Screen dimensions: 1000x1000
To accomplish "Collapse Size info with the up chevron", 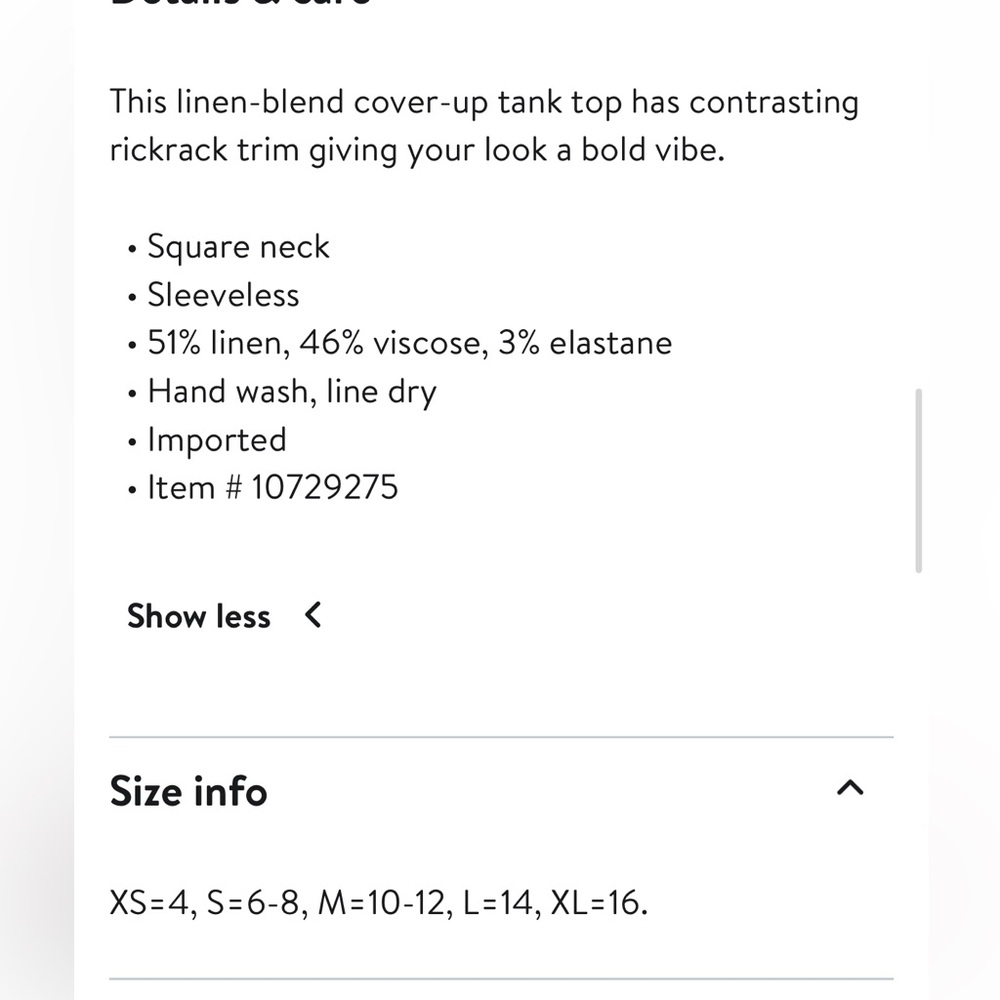I will click(849, 788).
